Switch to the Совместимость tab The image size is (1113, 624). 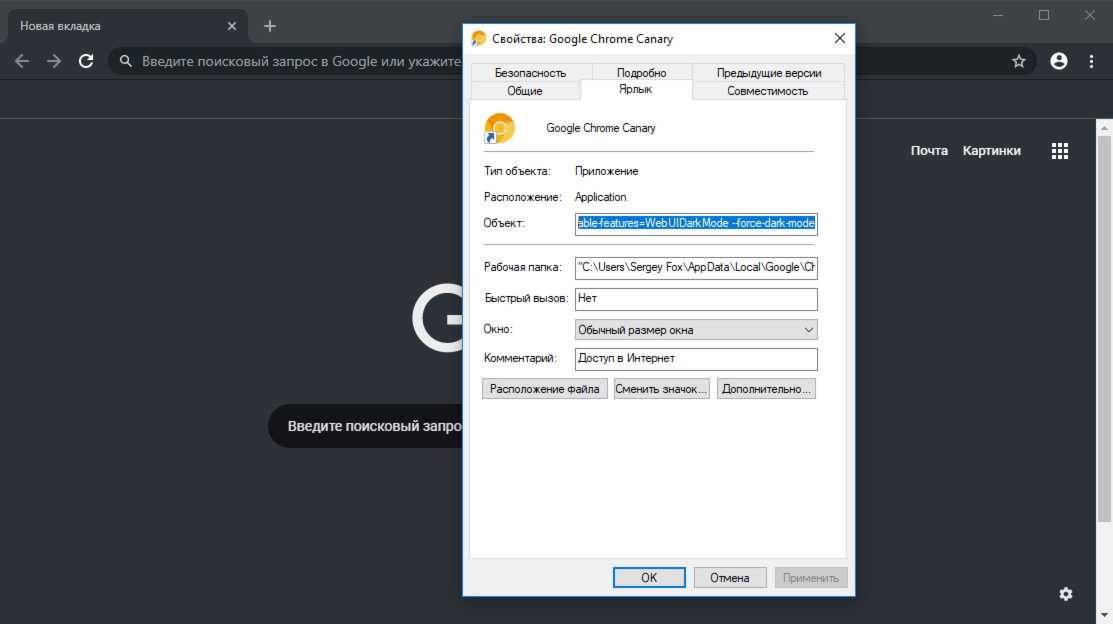(x=767, y=91)
